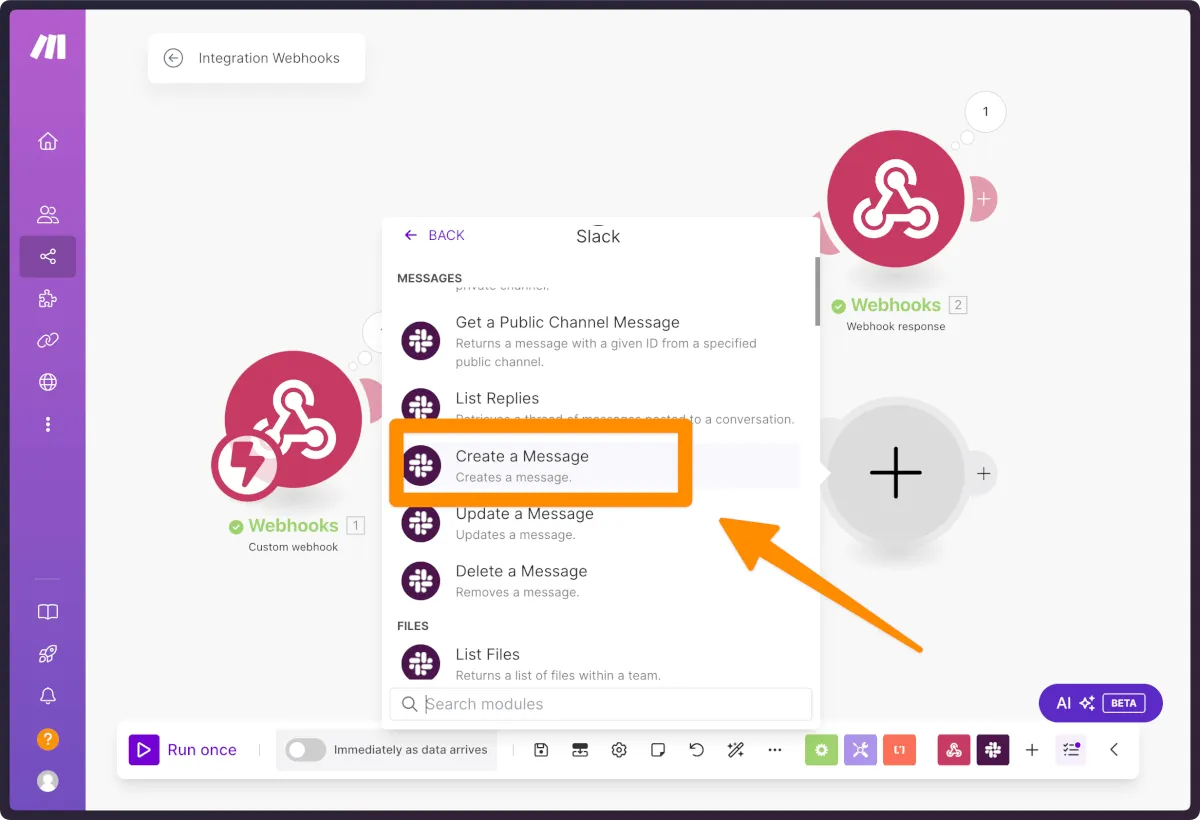1200x820 pixels.
Task: Show more sidebar options (three dots)
Action: pyautogui.click(x=47, y=424)
